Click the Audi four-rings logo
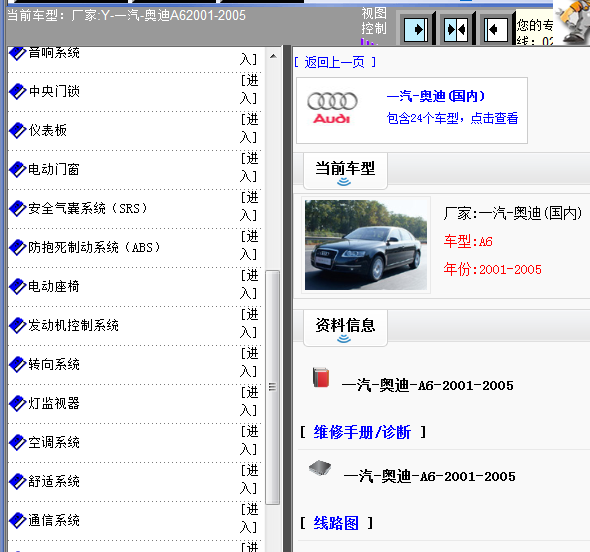 [x=332, y=101]
